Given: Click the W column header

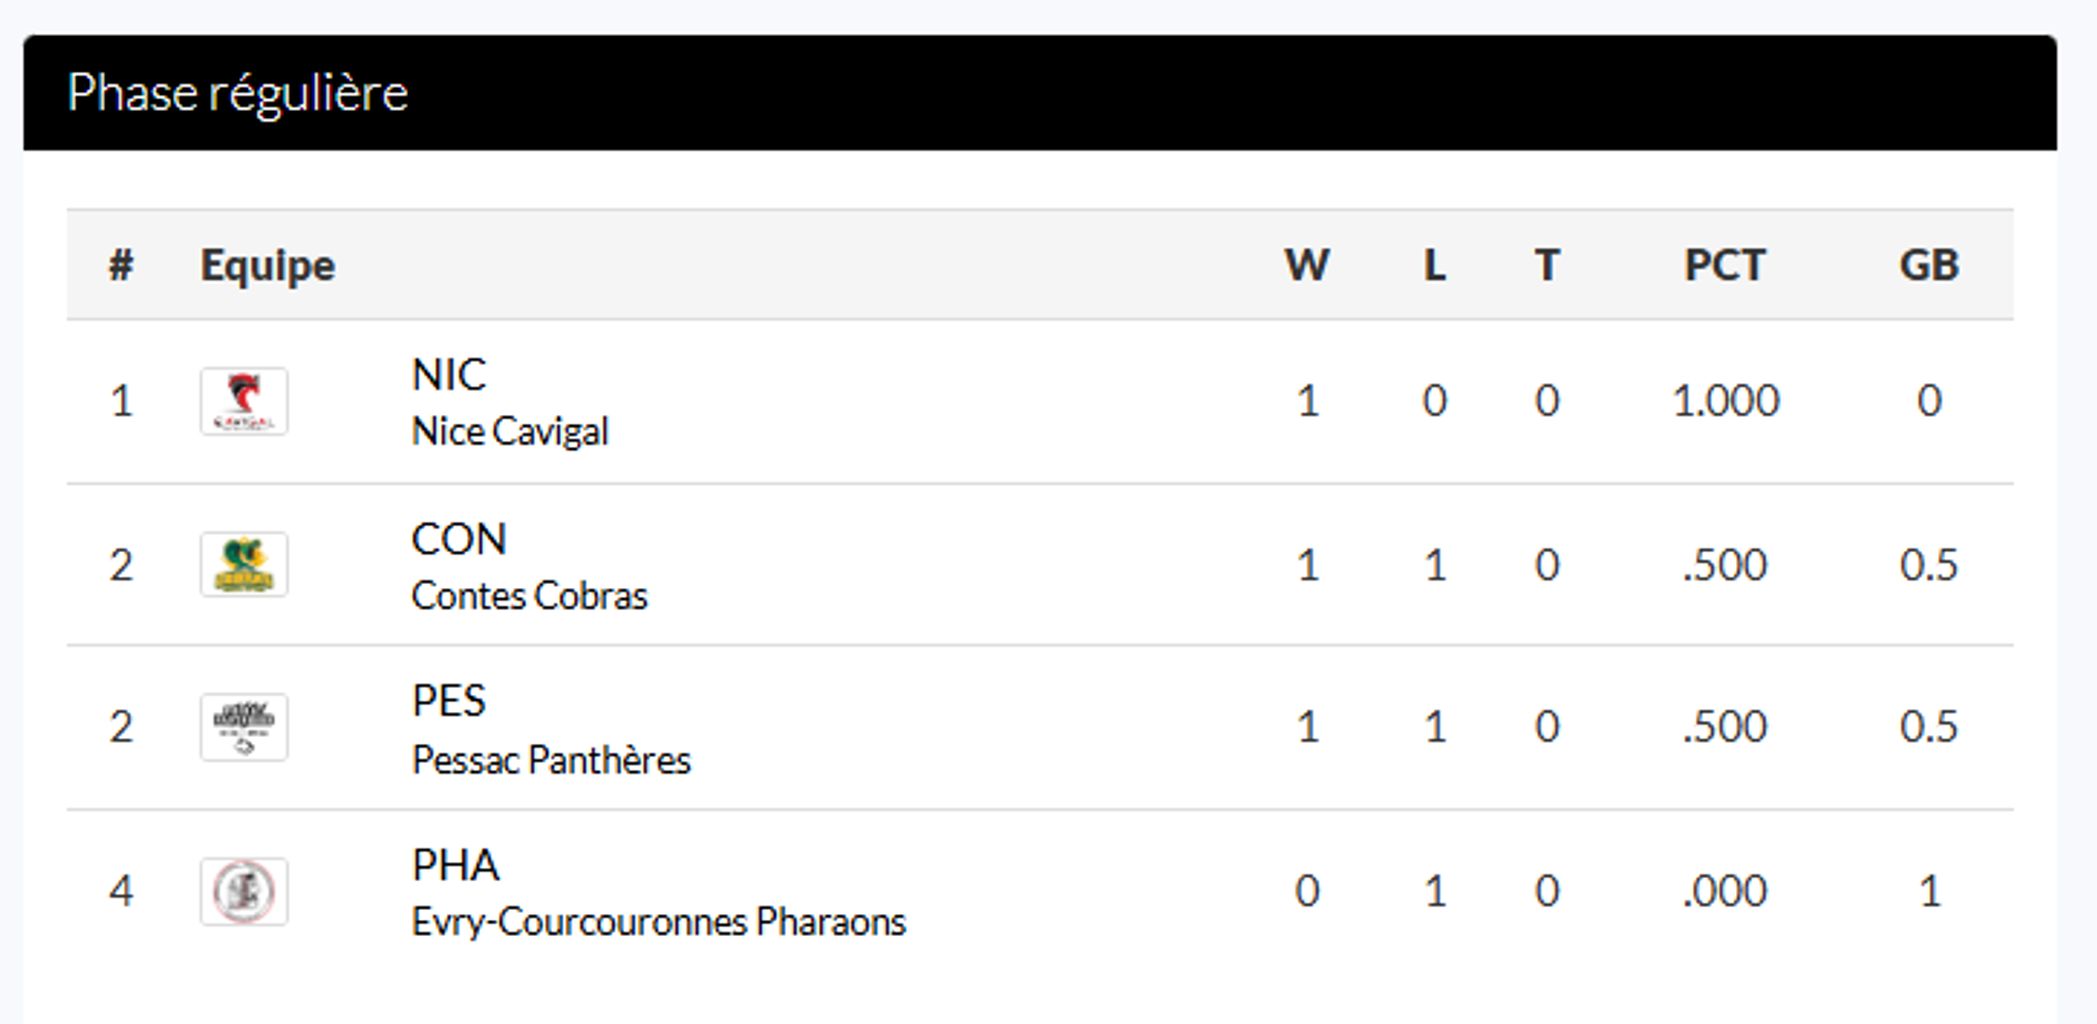Looking at the screenshot, I should coord(1307,265).
